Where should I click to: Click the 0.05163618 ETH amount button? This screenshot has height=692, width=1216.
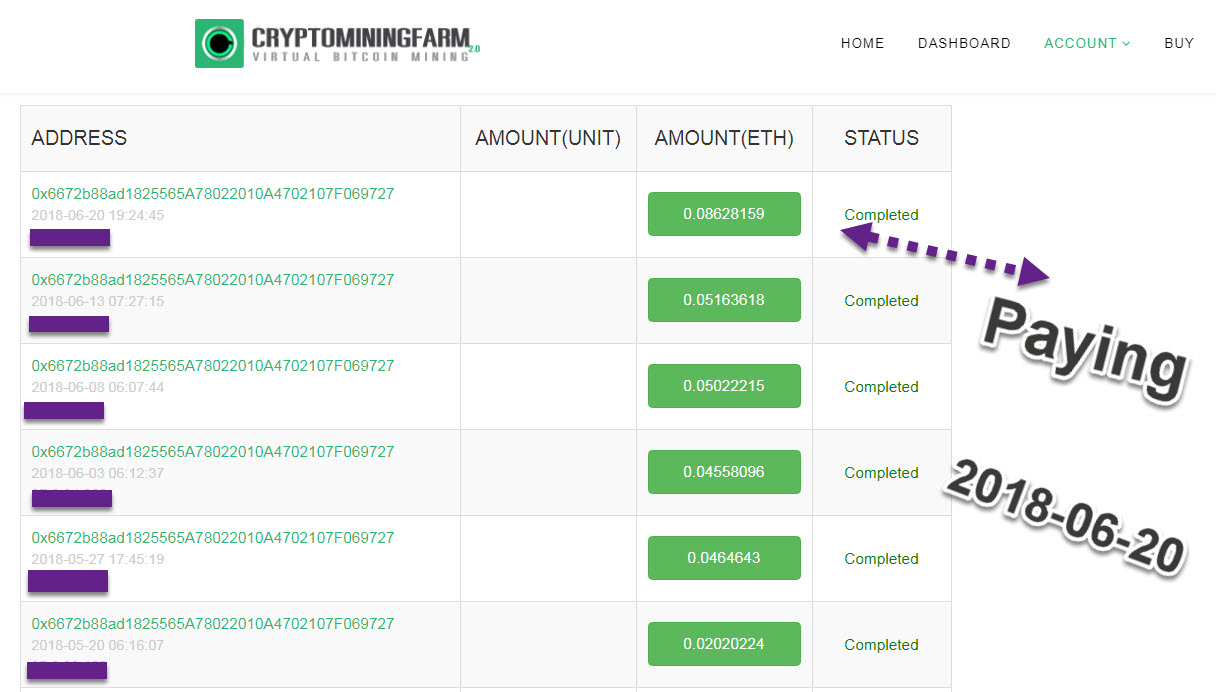[724, 300]
